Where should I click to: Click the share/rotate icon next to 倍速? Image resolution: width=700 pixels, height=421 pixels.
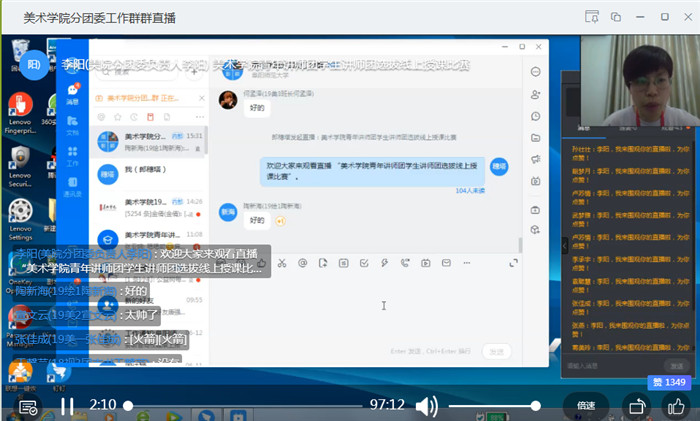point(635,405)
